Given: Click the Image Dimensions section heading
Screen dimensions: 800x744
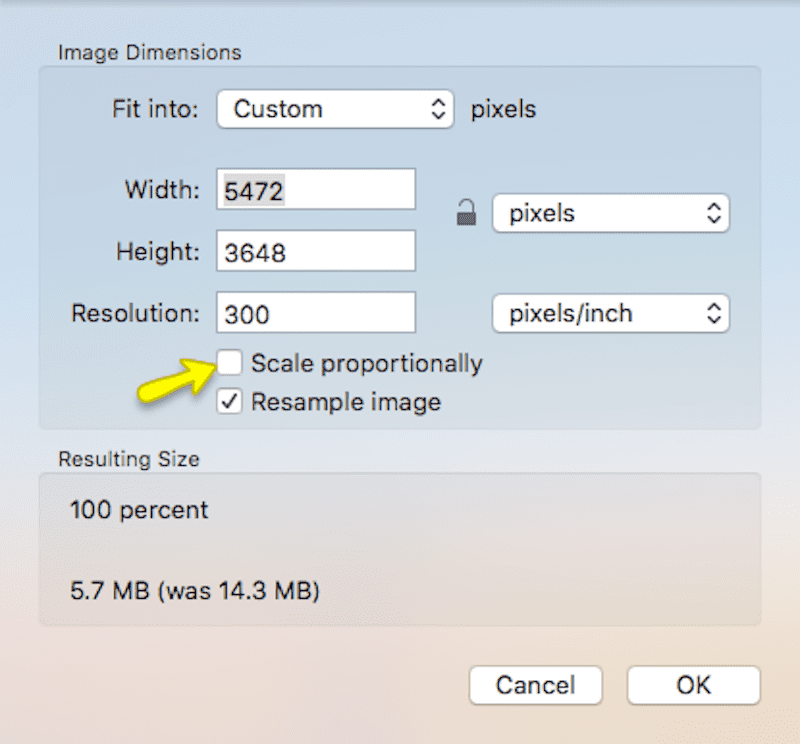Looking at the screenshot, I should coord(150,51).
